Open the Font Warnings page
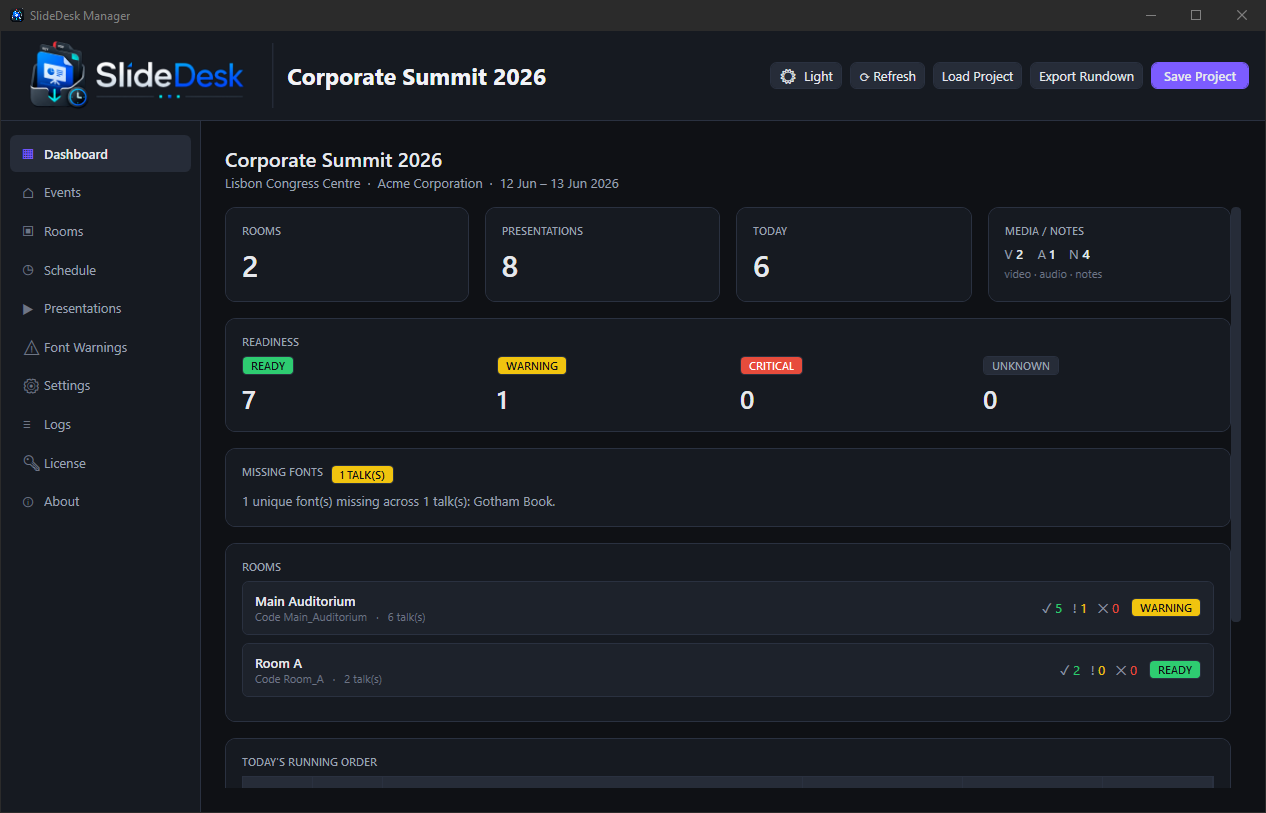Viewport: 1266px width, 813px height. point(100,348)
